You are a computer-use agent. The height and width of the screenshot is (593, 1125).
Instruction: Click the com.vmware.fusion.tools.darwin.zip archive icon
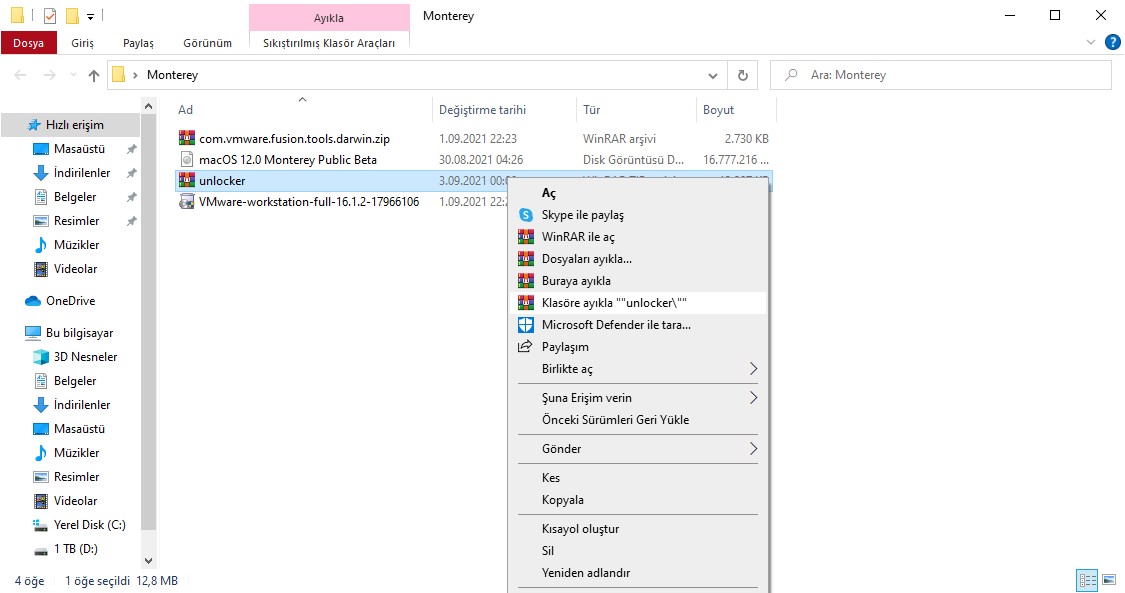pyautogui.click(x=187, y=138)
